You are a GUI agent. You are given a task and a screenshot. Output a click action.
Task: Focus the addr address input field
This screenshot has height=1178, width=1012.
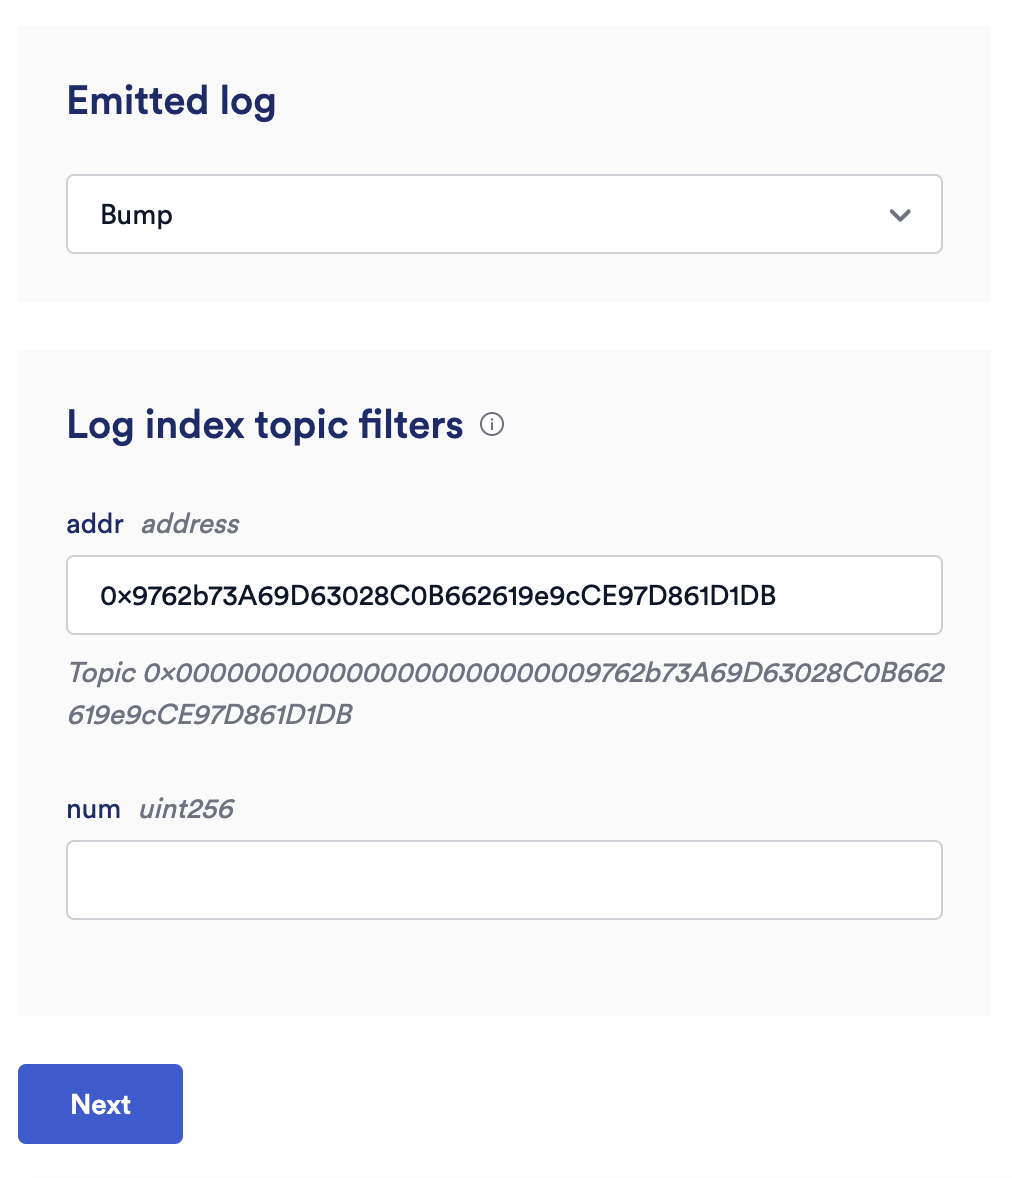coord(504,595)
